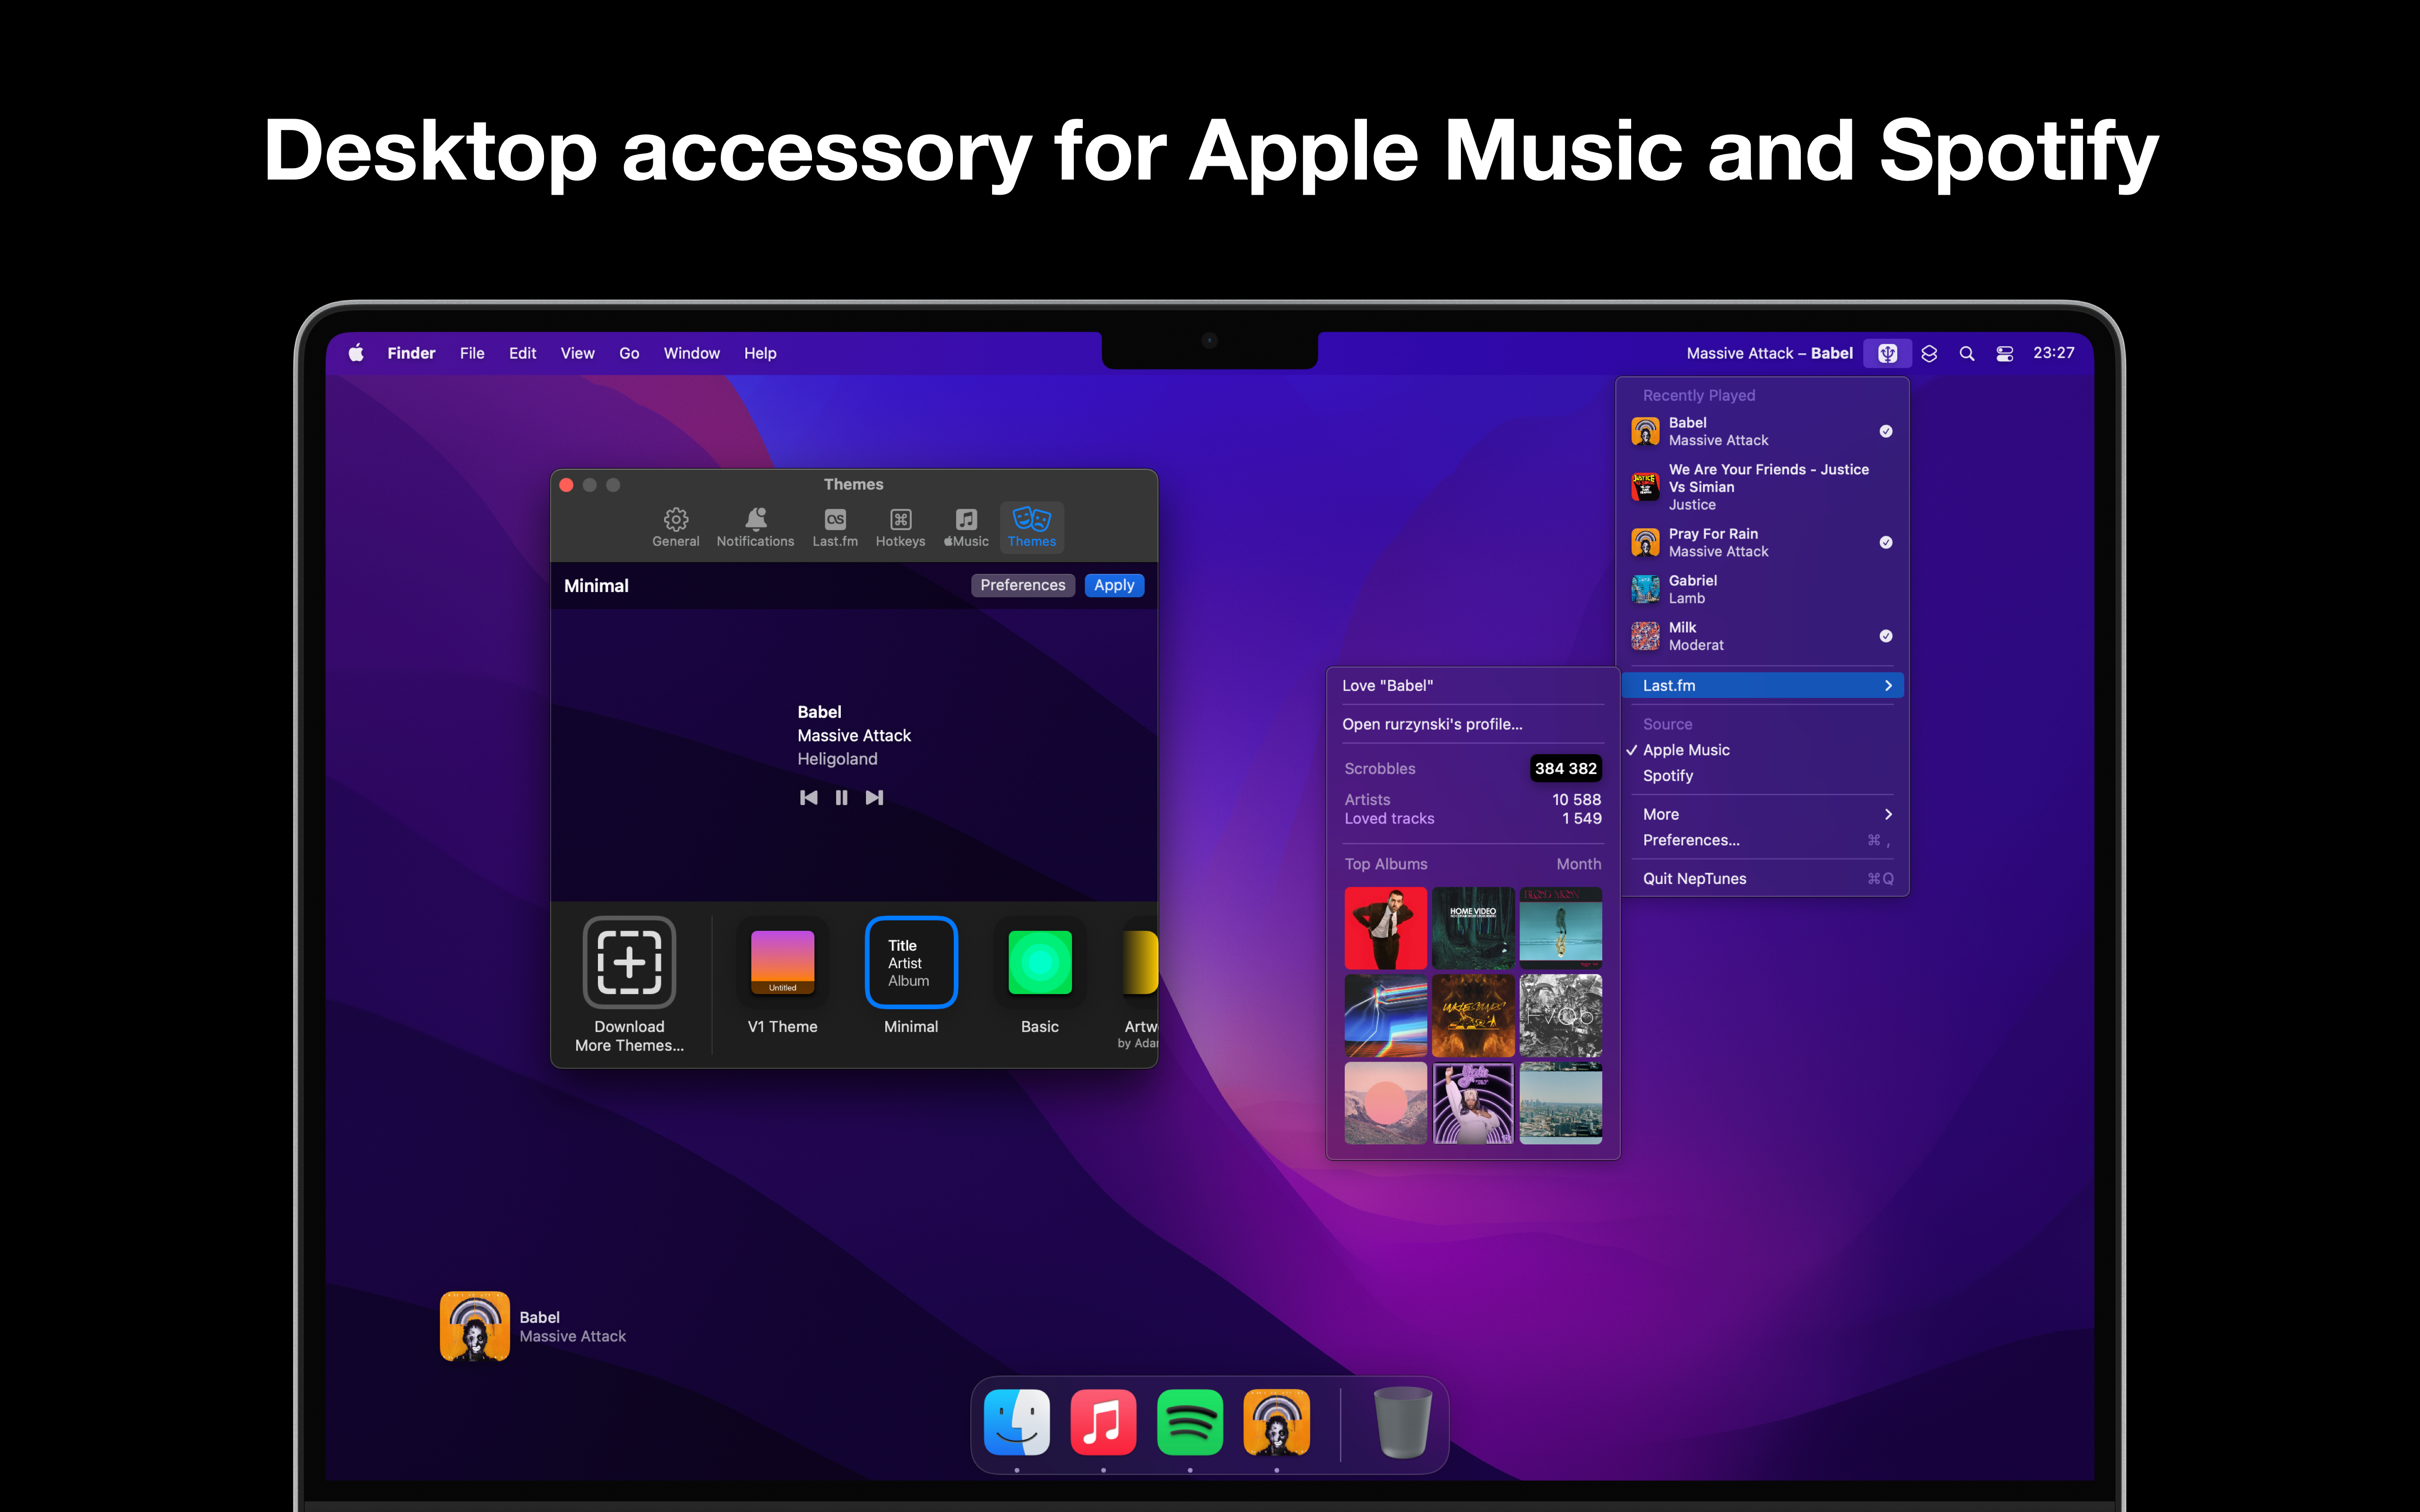Open the Trash in the Dock
The width and height of the screenshot is (2420, 1512).
(1402, 1422)
